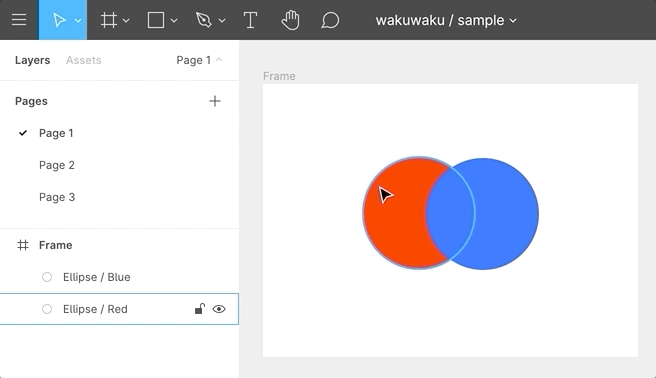Open wakuwaku / sample file menu
The height and width of the screenshot is (378, 656).
[x=446, y=20]
